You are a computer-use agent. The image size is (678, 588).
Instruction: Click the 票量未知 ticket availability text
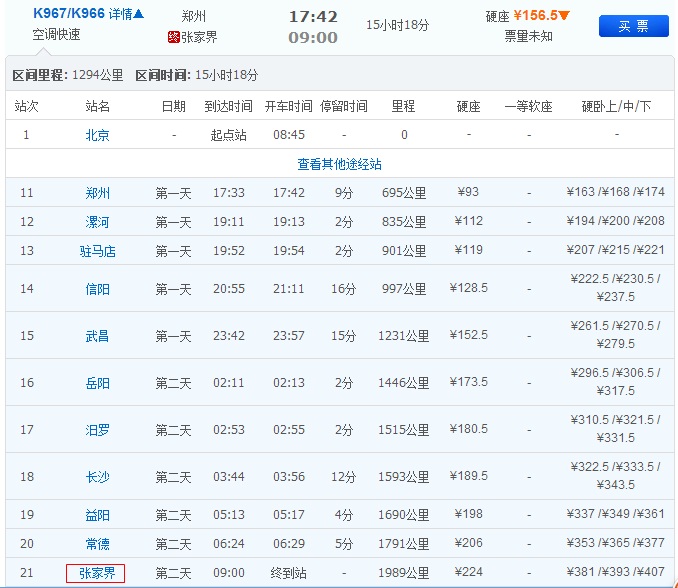point(529,37)
